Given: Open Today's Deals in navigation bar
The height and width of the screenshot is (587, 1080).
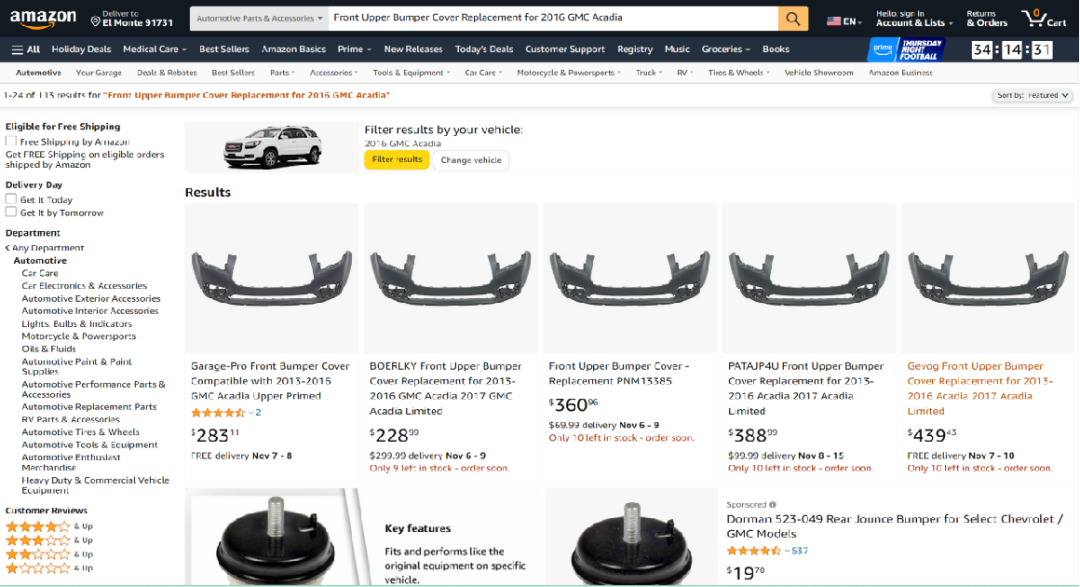Looking at the screenshot, I should [484, 49].
